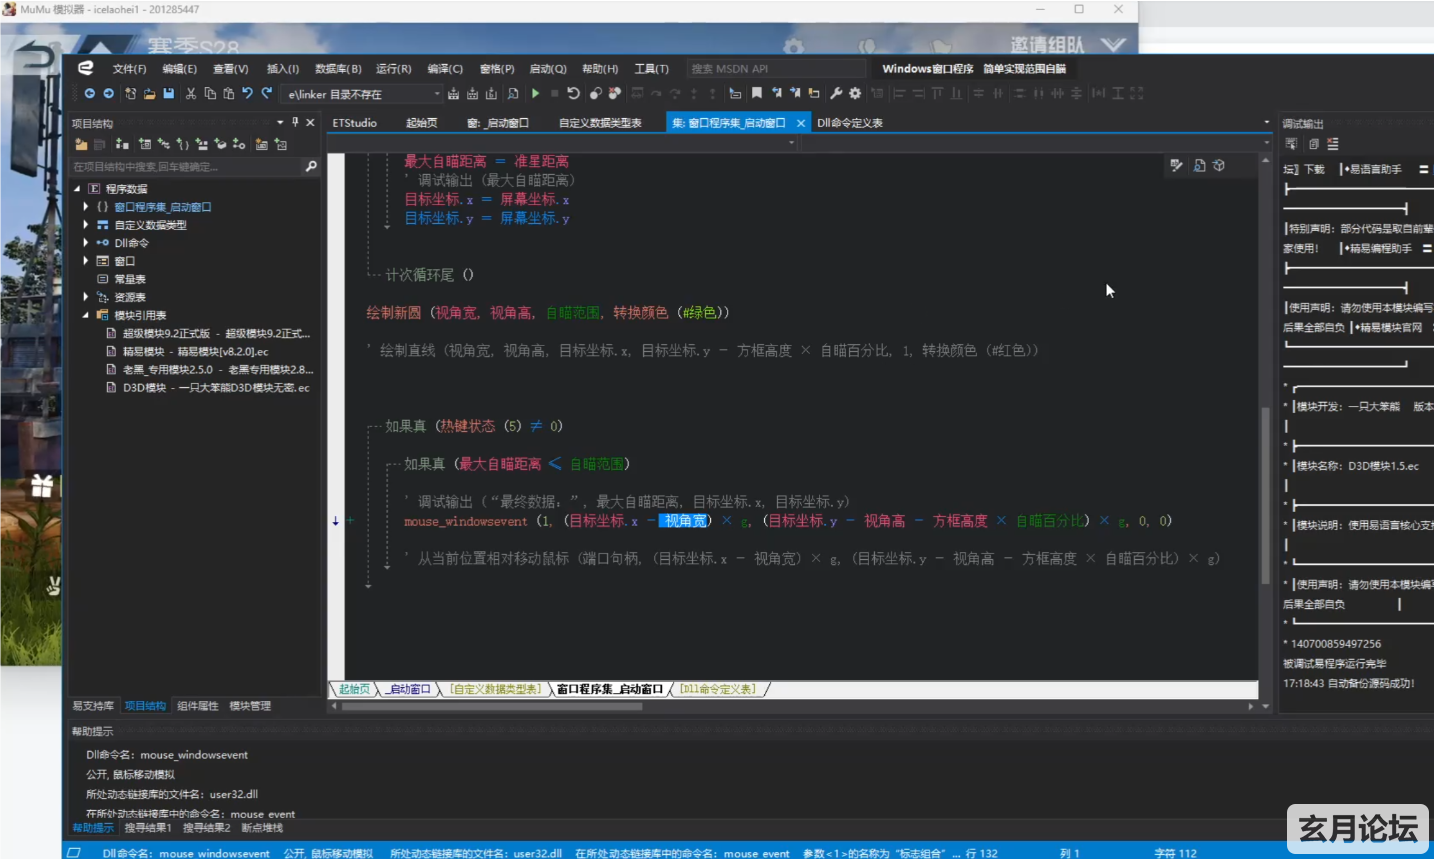This screenshot has width=1434, height=859.
Task: Click the MSDN API search field
Action: point(776,69)
